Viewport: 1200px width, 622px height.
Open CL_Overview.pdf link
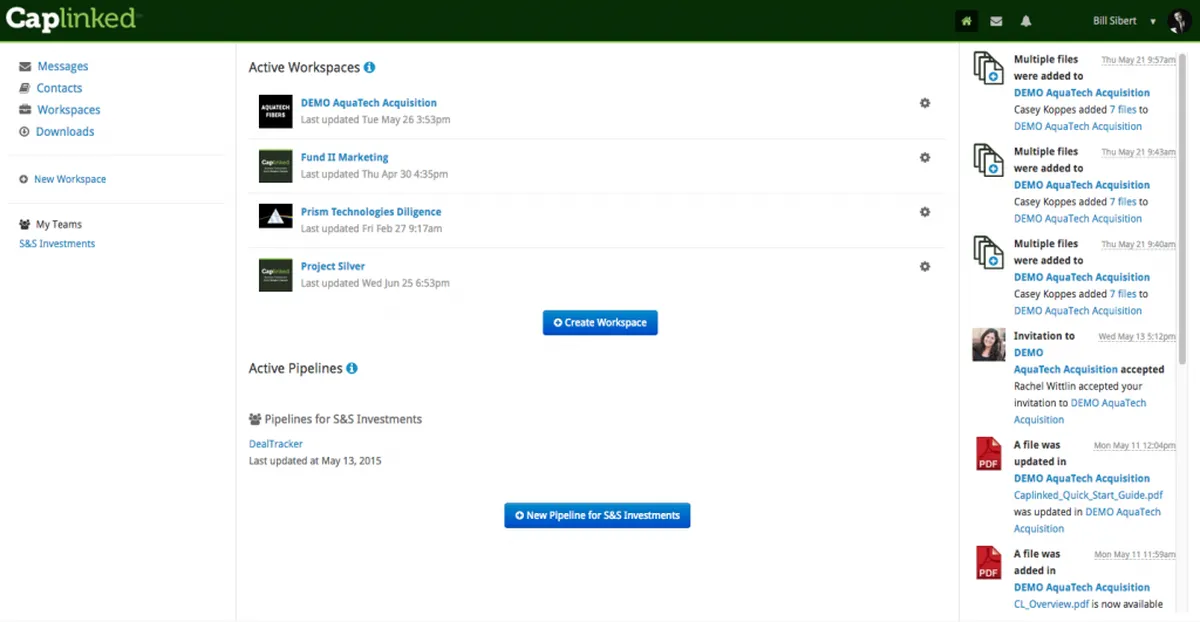[x=1051, y=604]
